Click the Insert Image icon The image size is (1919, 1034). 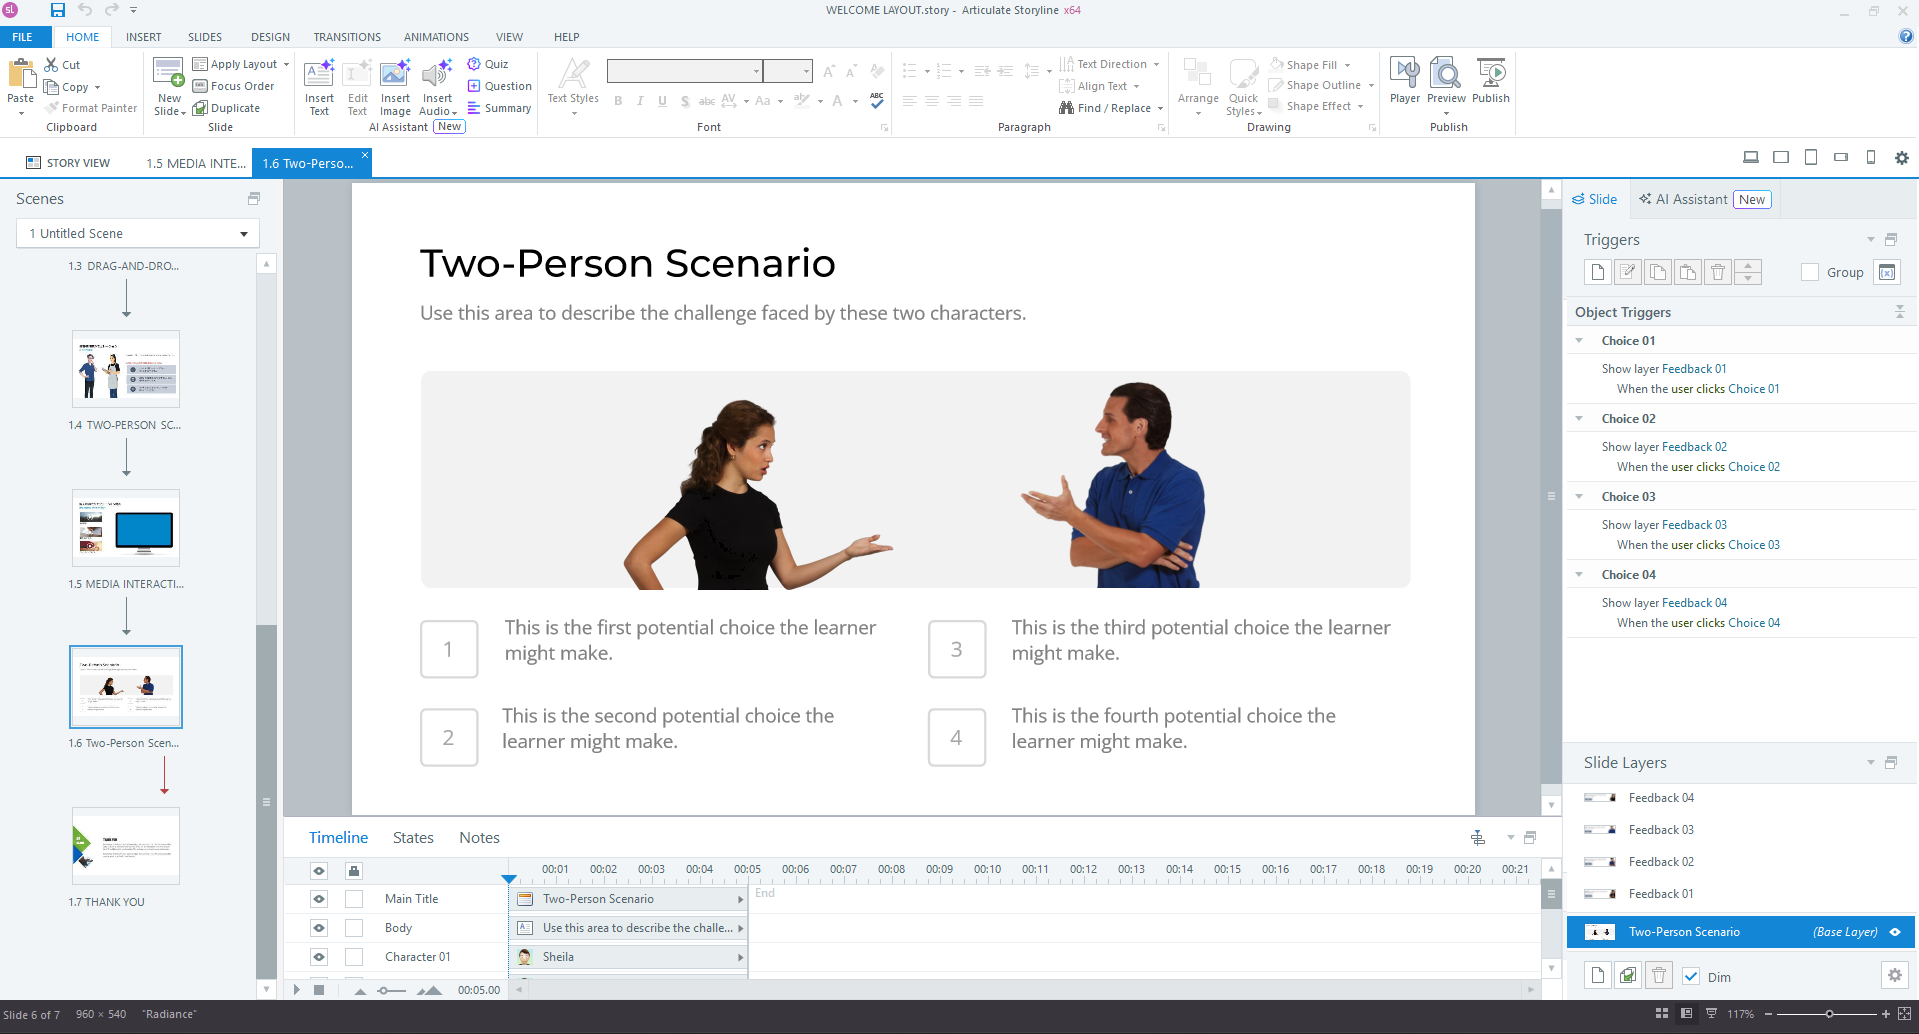point(395,75)
